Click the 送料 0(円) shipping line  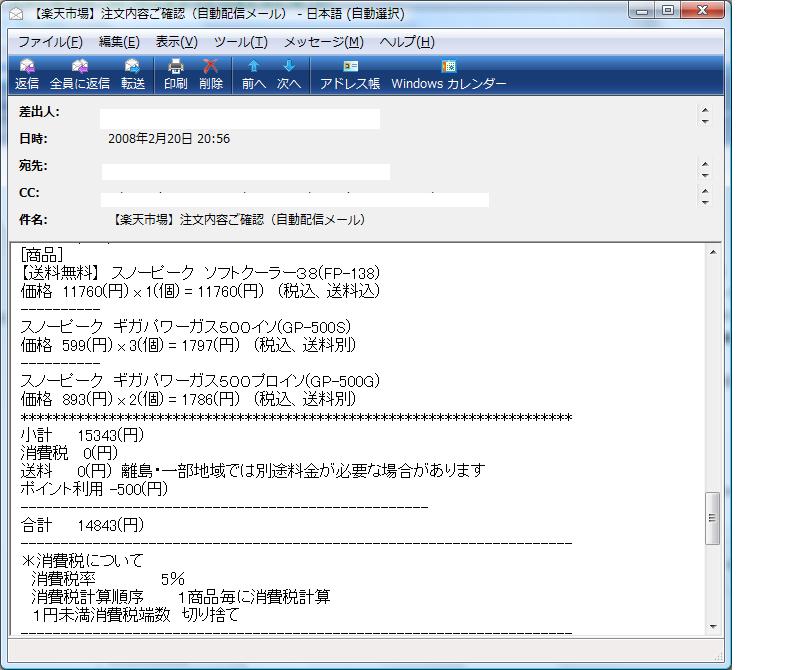[253, 471]
